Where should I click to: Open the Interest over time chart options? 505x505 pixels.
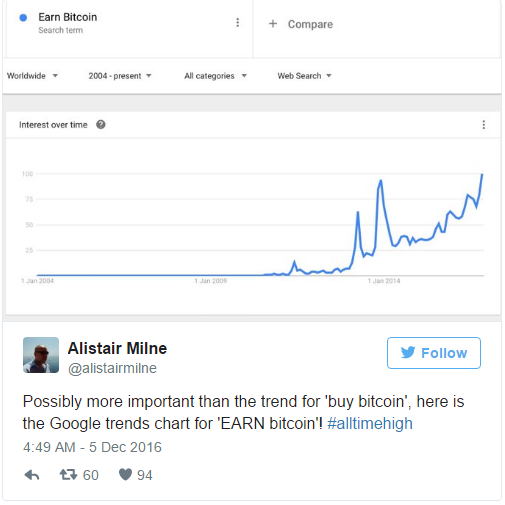point(483,125)
